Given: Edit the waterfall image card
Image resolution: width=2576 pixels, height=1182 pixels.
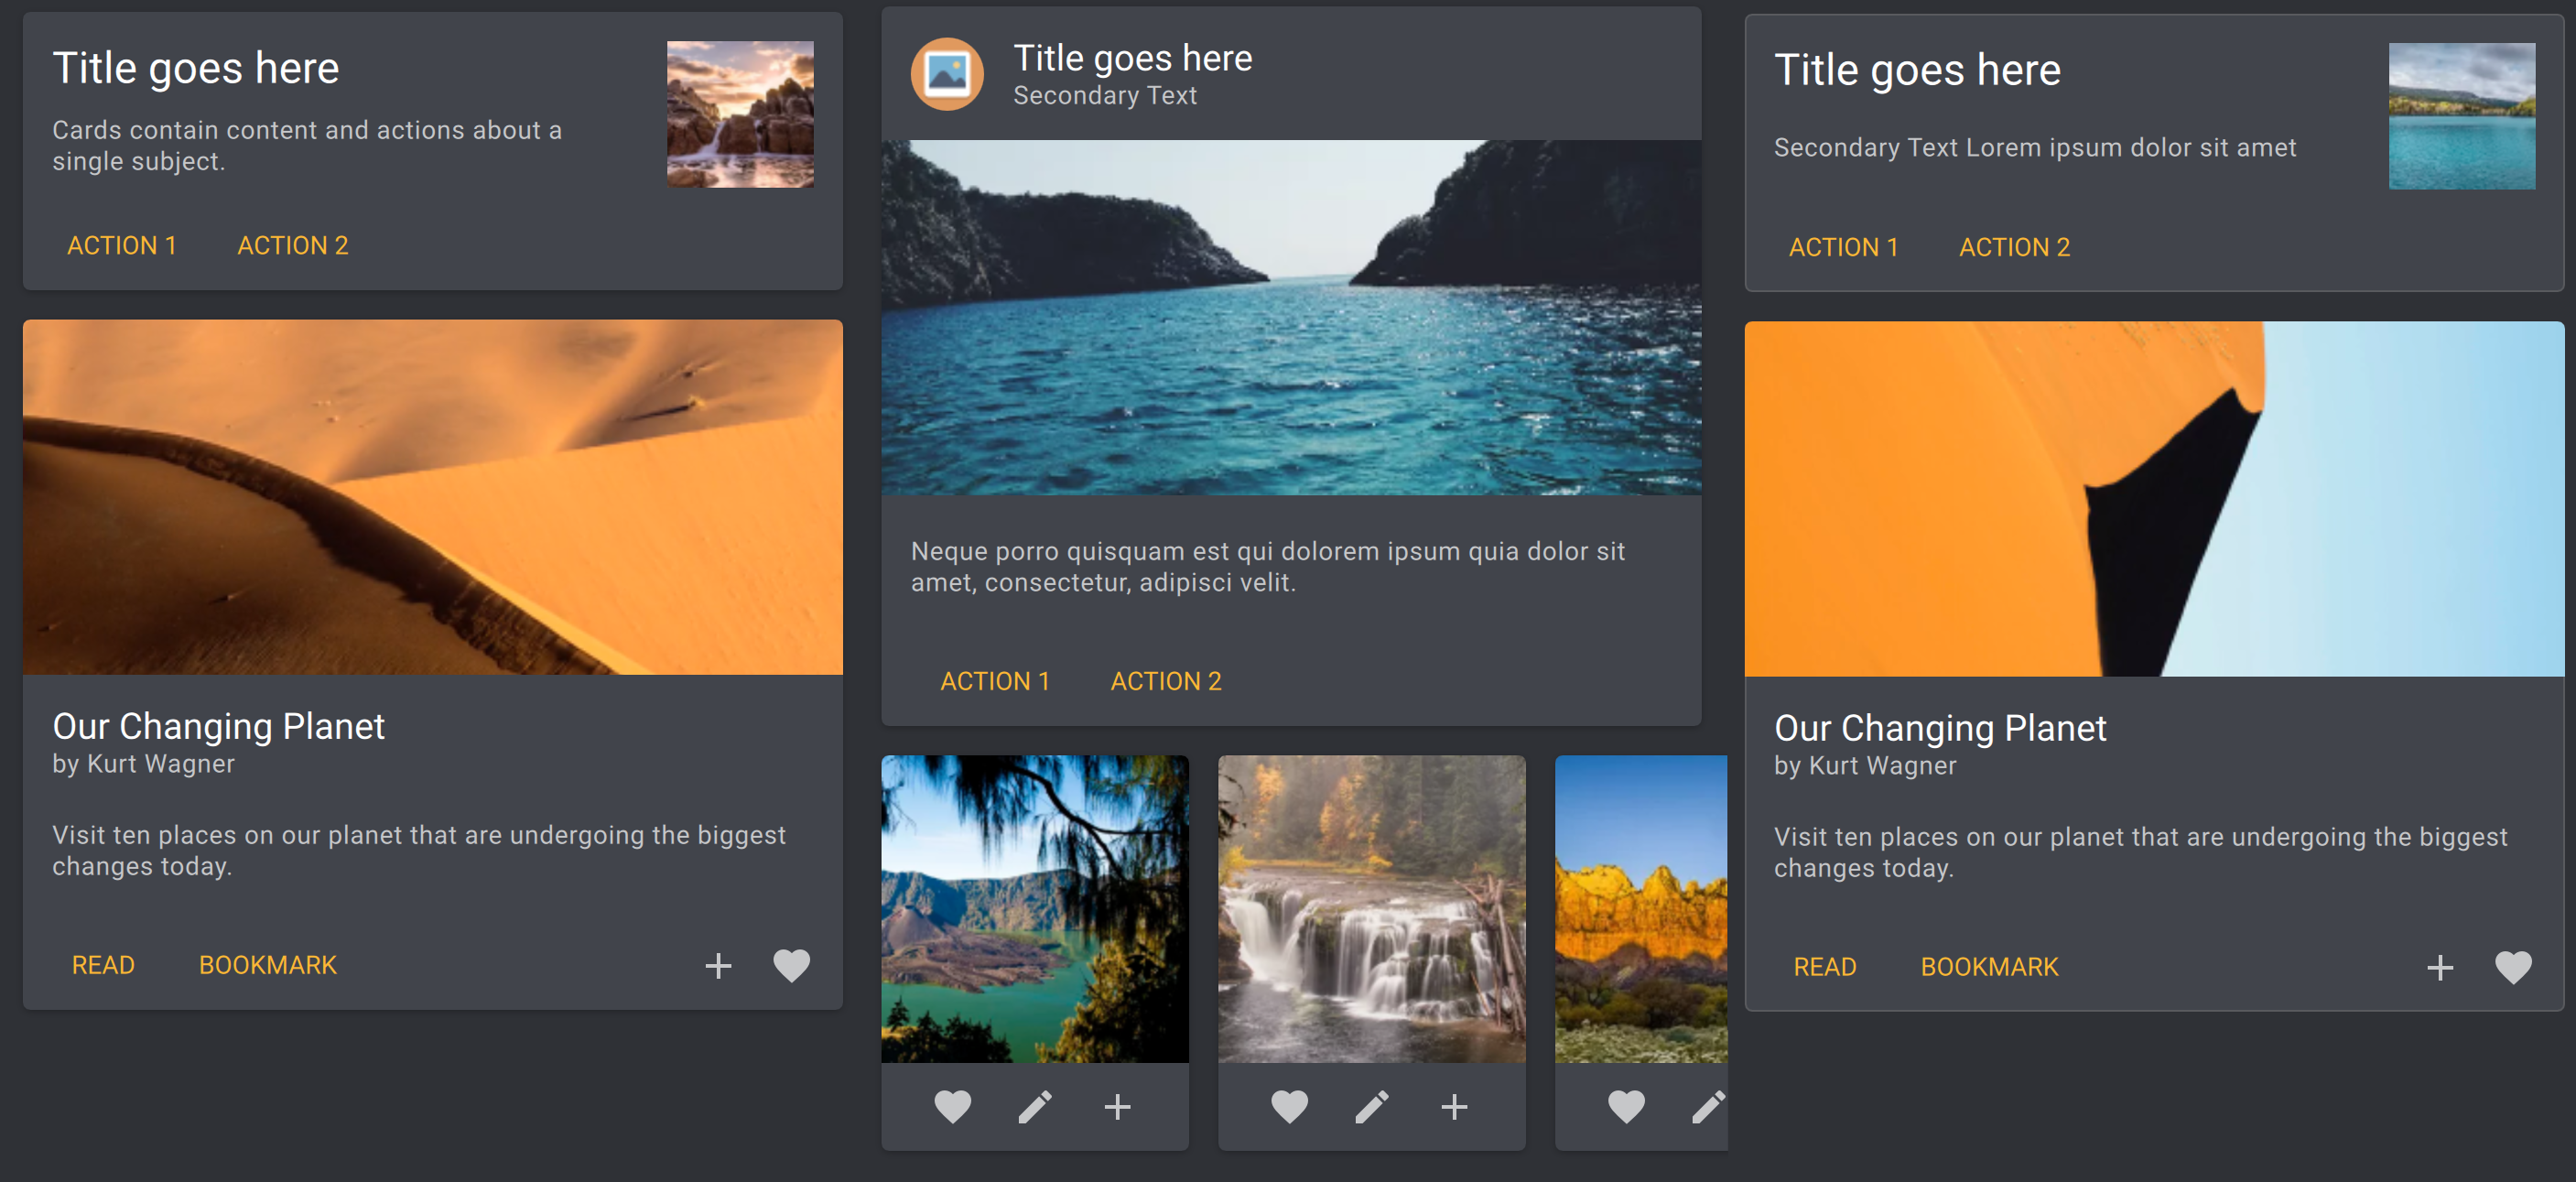Looking at the screenshot, I should 1371,1106.
